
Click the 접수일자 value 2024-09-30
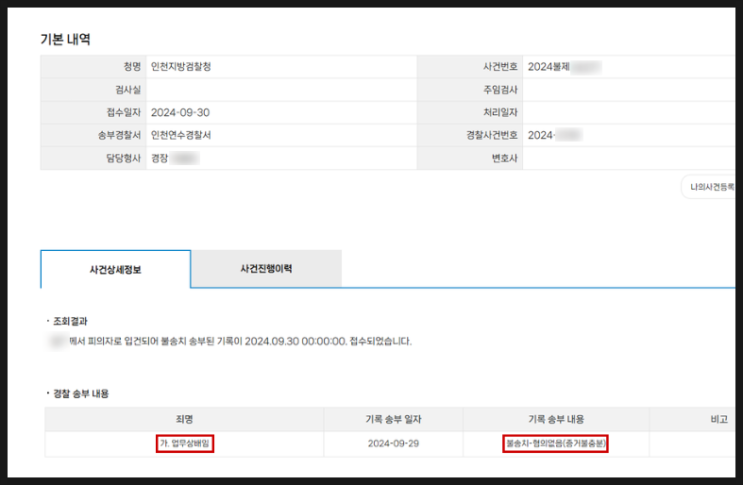[x=180, y=112]
